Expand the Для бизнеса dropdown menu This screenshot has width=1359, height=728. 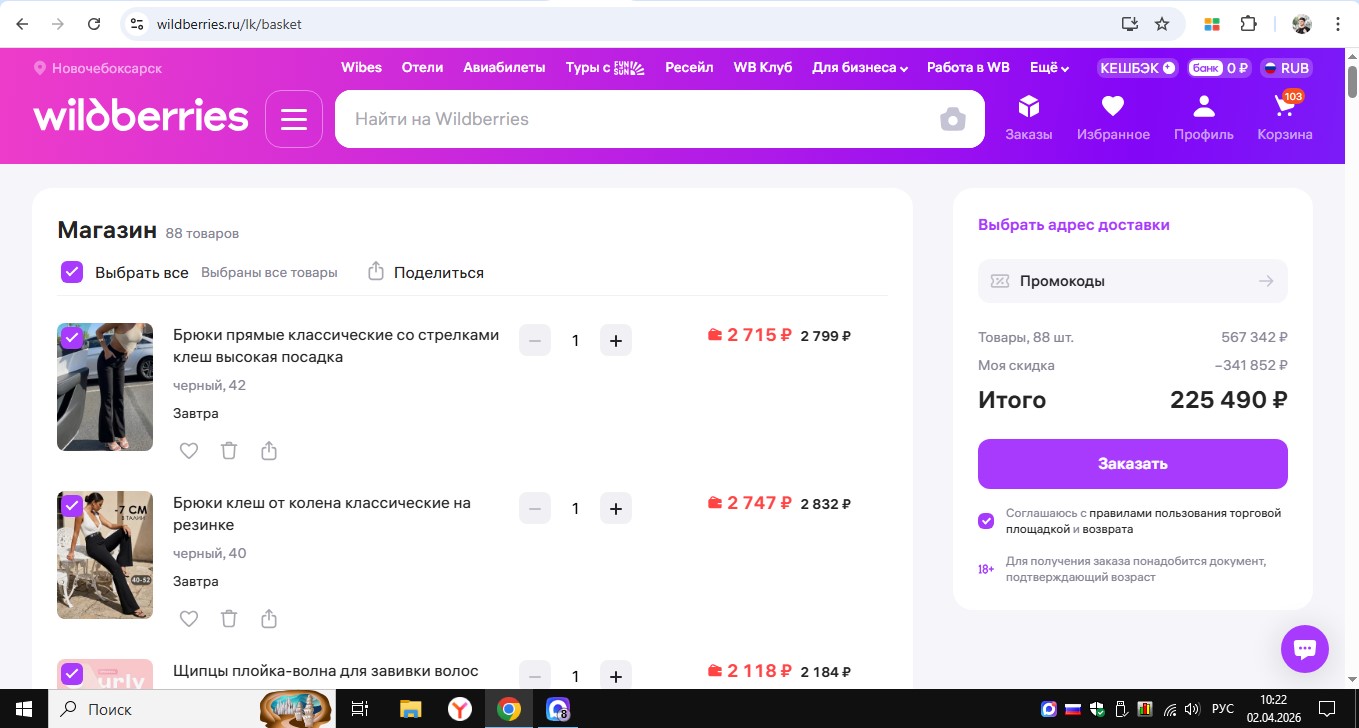(860, 68)
